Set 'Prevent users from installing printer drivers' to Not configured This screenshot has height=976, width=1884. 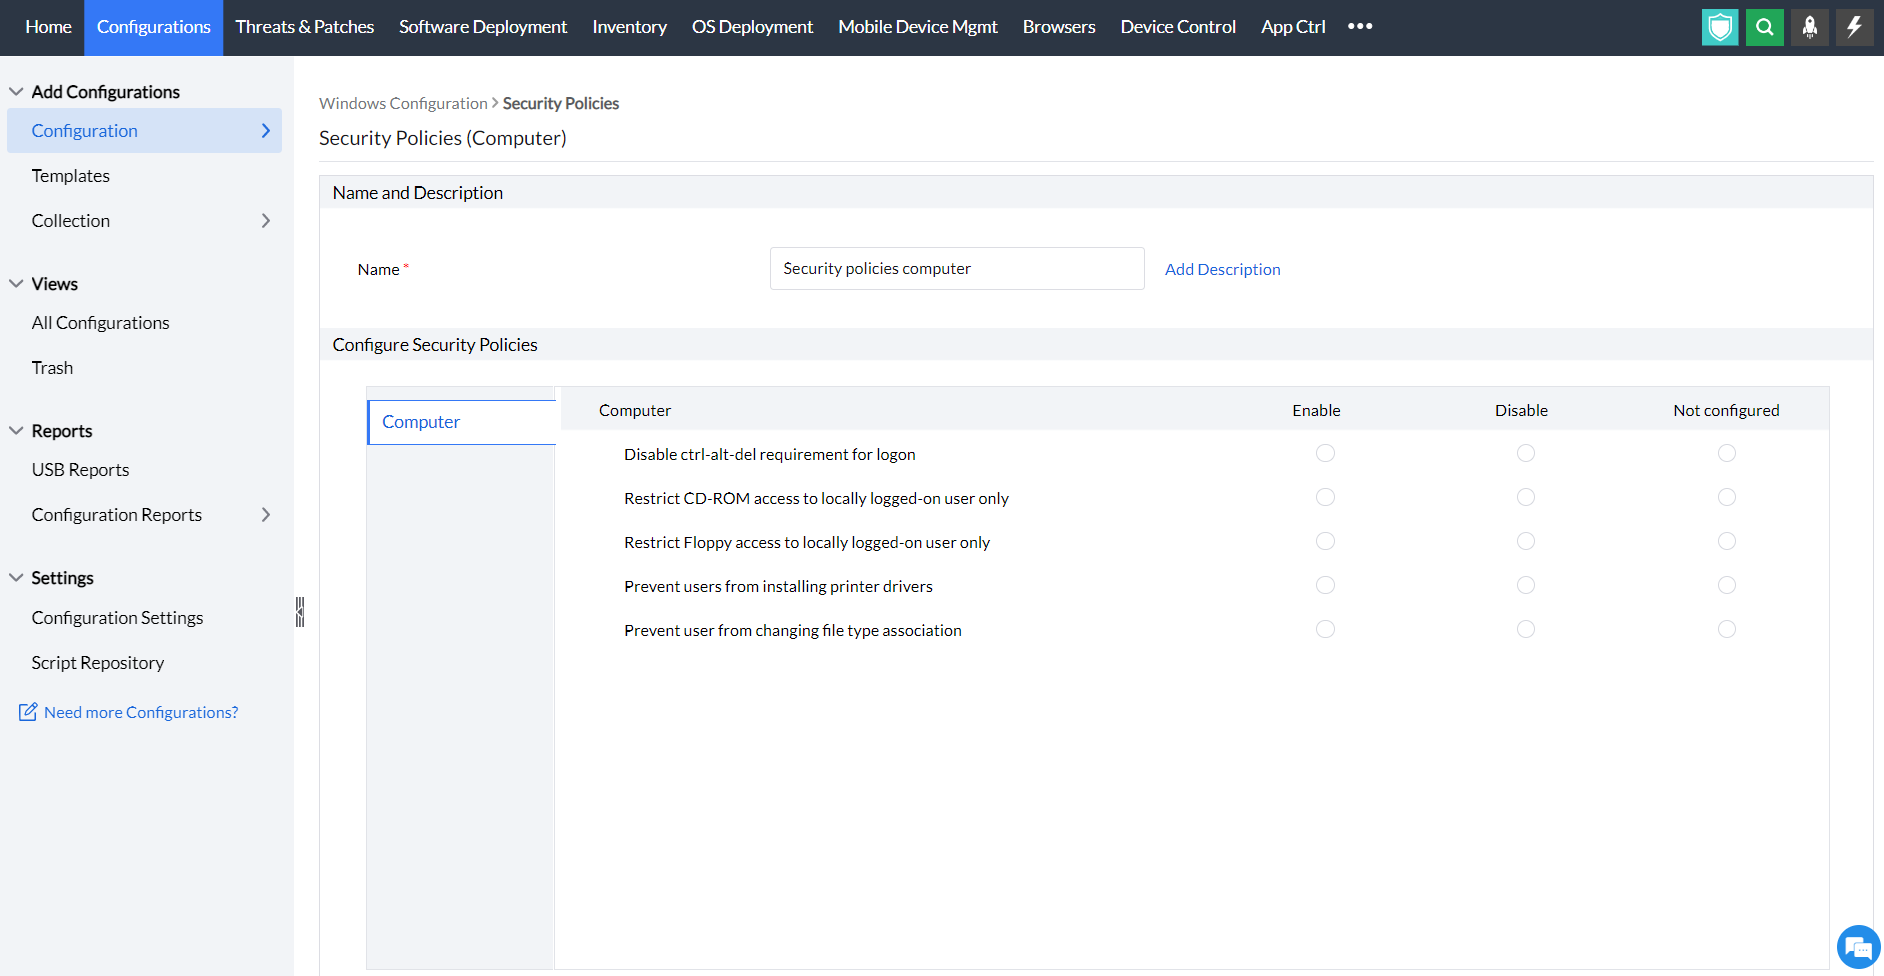pyautogui.click(x=1726, y=585)
